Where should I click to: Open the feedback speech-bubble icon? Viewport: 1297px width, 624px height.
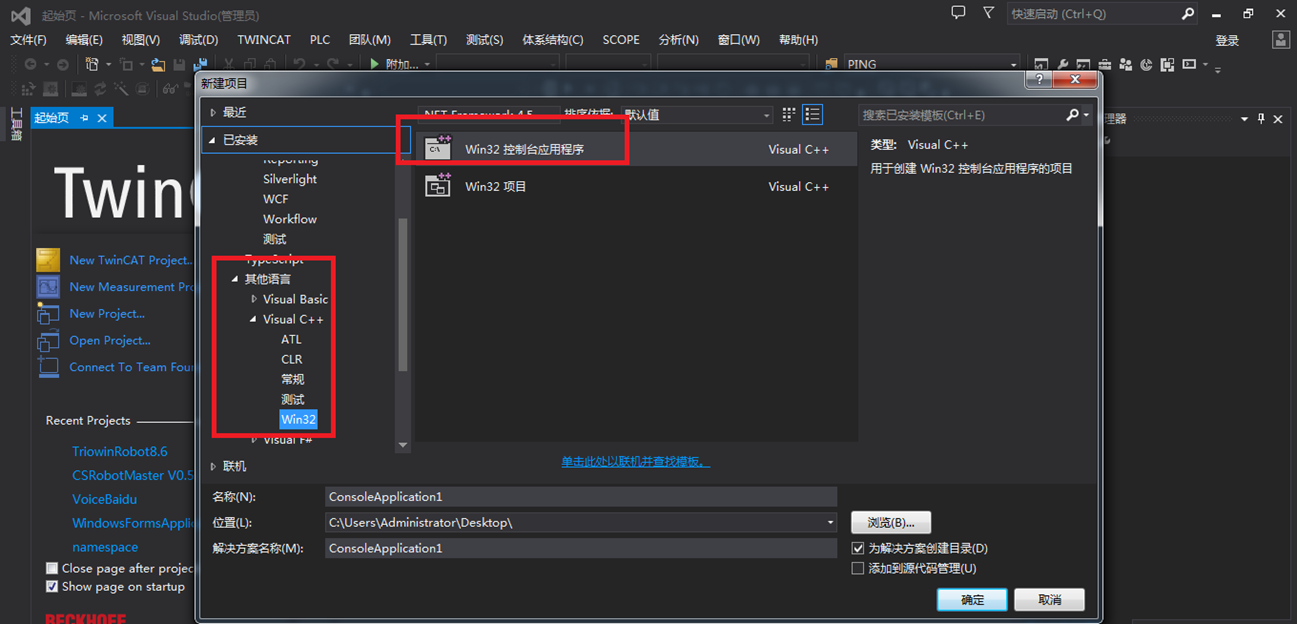[x=958, y=13]
